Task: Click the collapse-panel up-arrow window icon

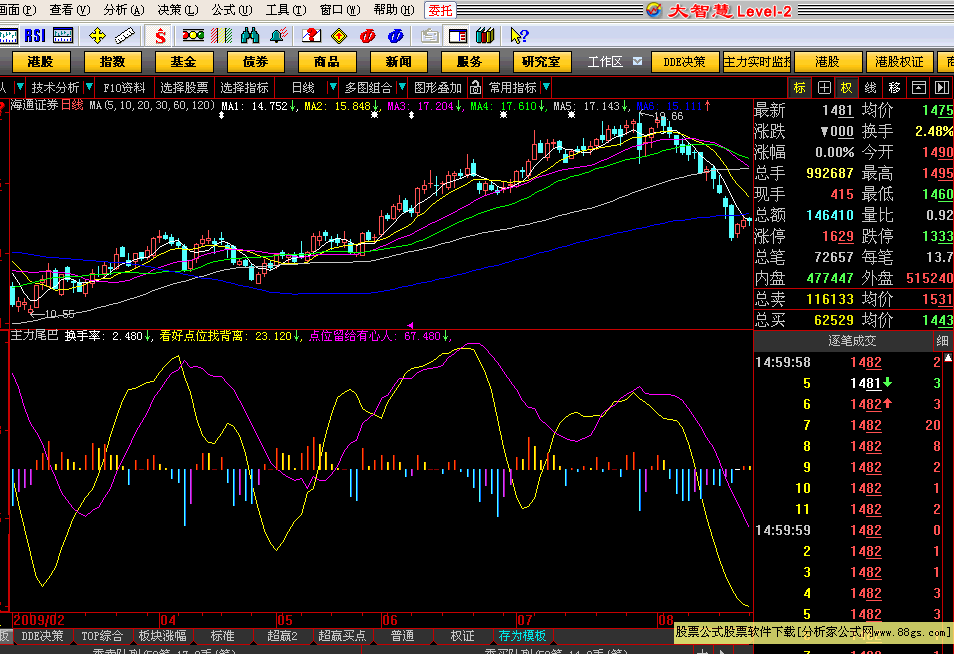Action: point(919,88)
